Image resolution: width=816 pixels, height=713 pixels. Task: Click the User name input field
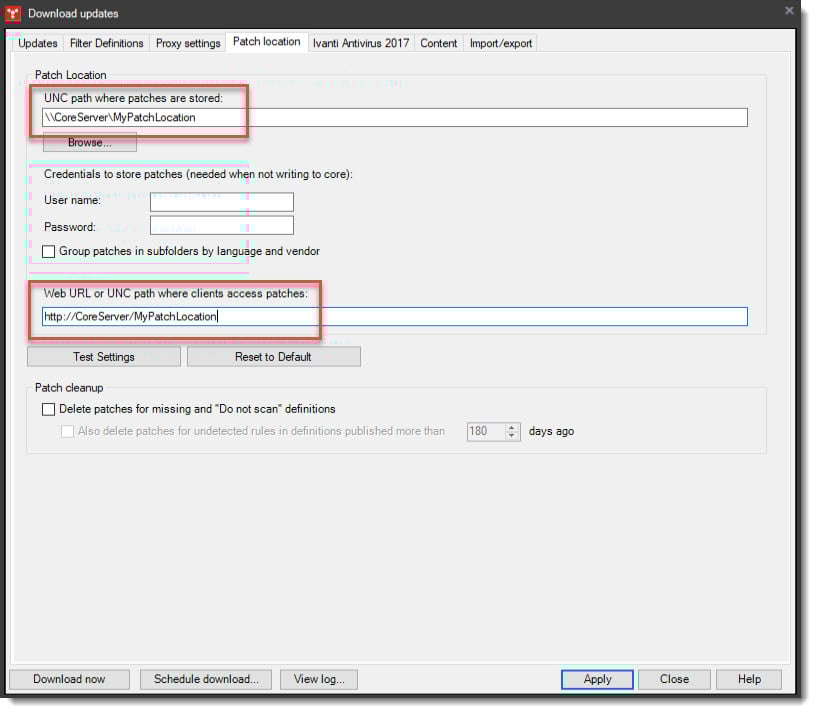221,201
